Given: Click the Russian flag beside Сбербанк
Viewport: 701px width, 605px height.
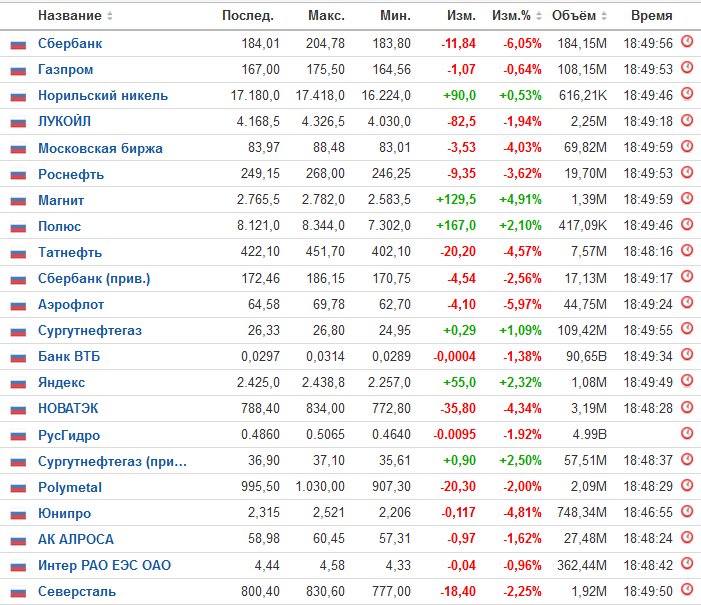Looking at the screenshot, I should (x=18, y=44).
